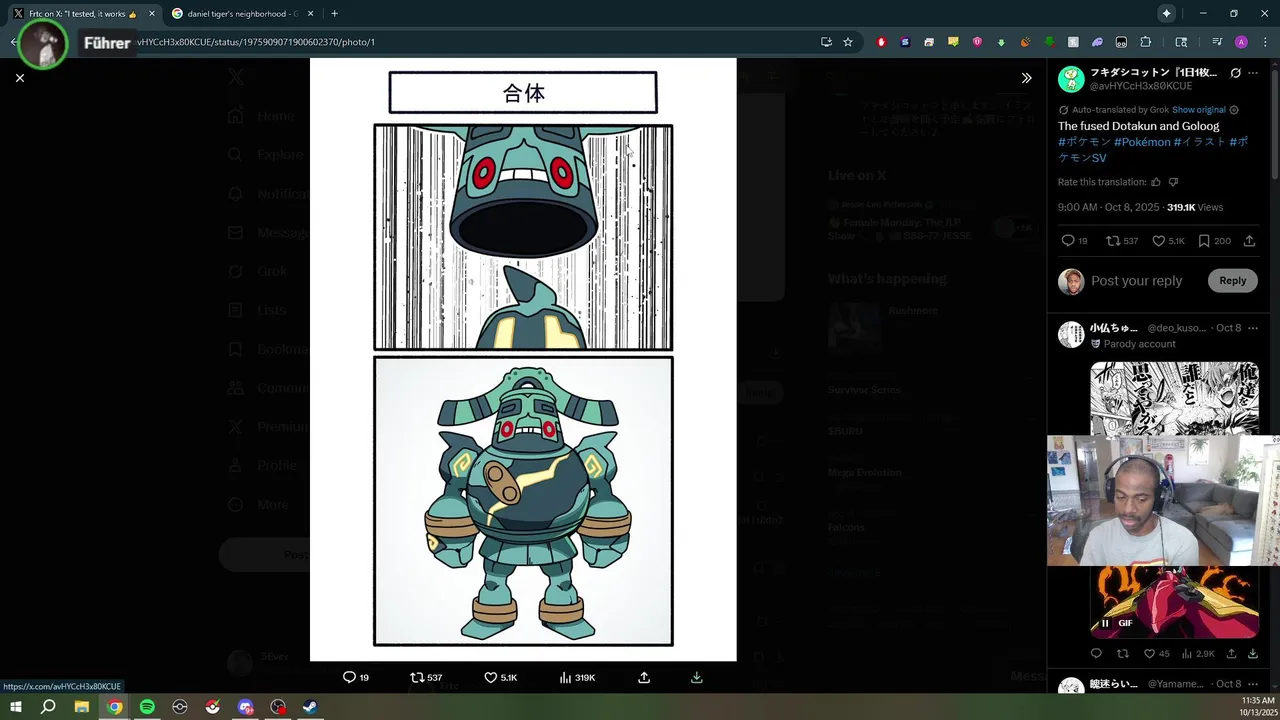The image size is (1280, 720).
Task: Open Spotify from the taskbar
Action: coord(147,707)
